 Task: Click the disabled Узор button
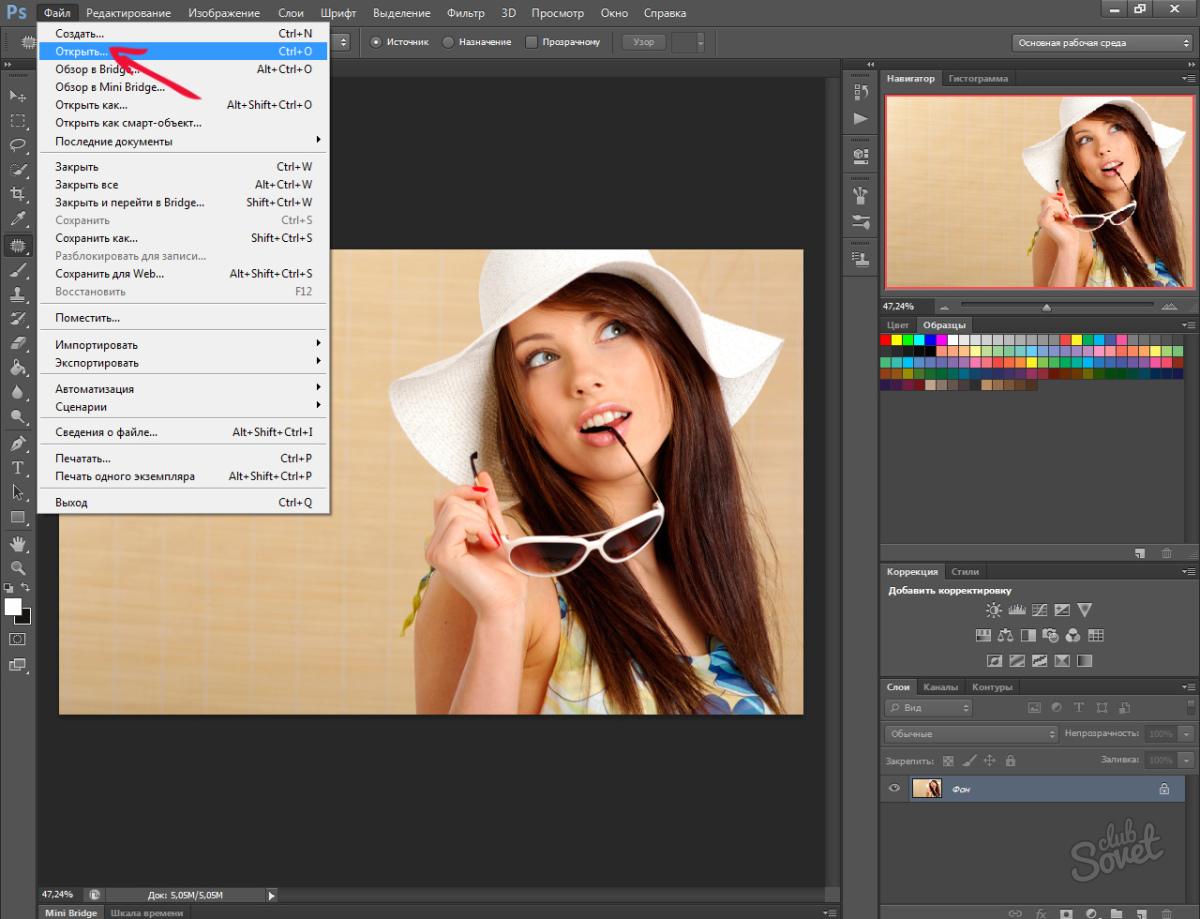644,42
